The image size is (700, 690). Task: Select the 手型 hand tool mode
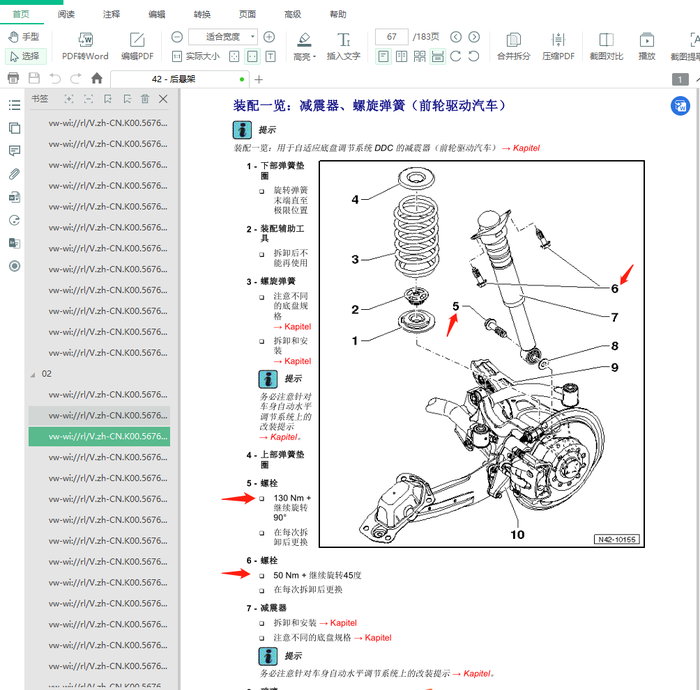coord(23,37)
